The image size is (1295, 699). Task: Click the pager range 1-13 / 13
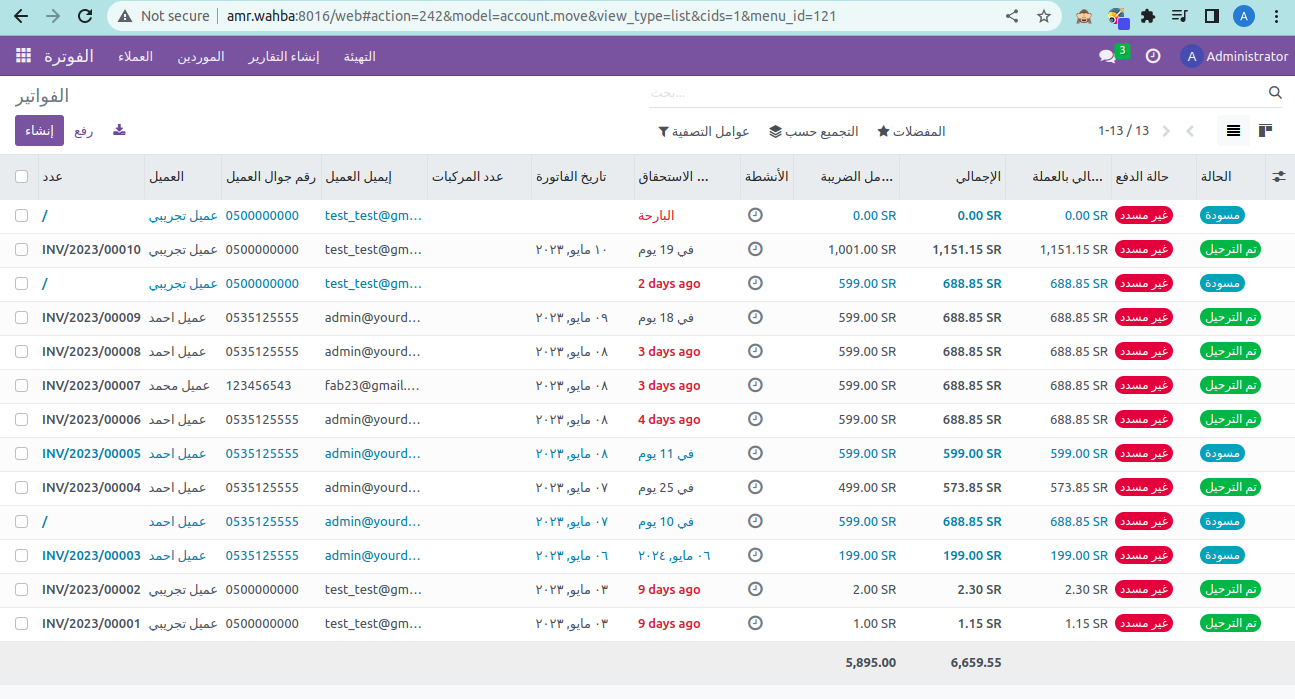click(1123, 131)
